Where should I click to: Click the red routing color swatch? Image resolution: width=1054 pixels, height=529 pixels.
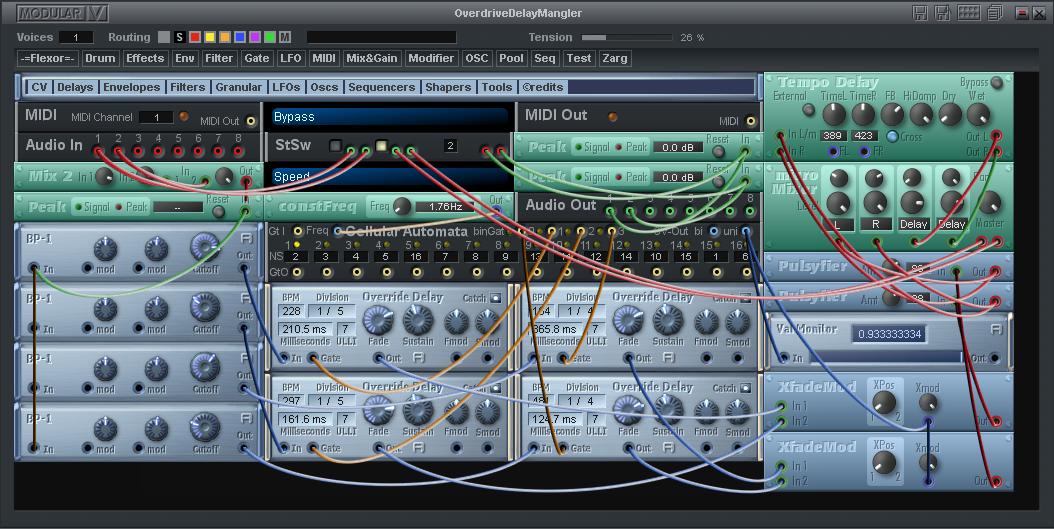(195, 37)
